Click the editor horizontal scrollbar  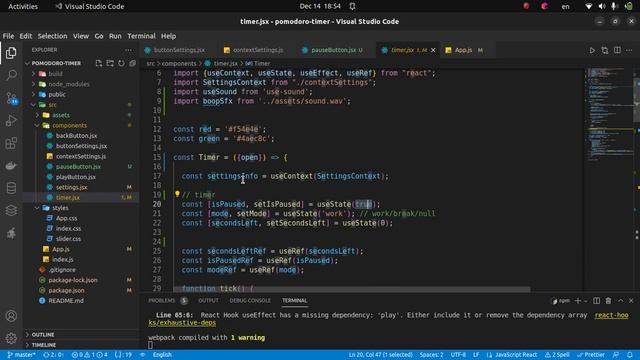coord(352,289)
